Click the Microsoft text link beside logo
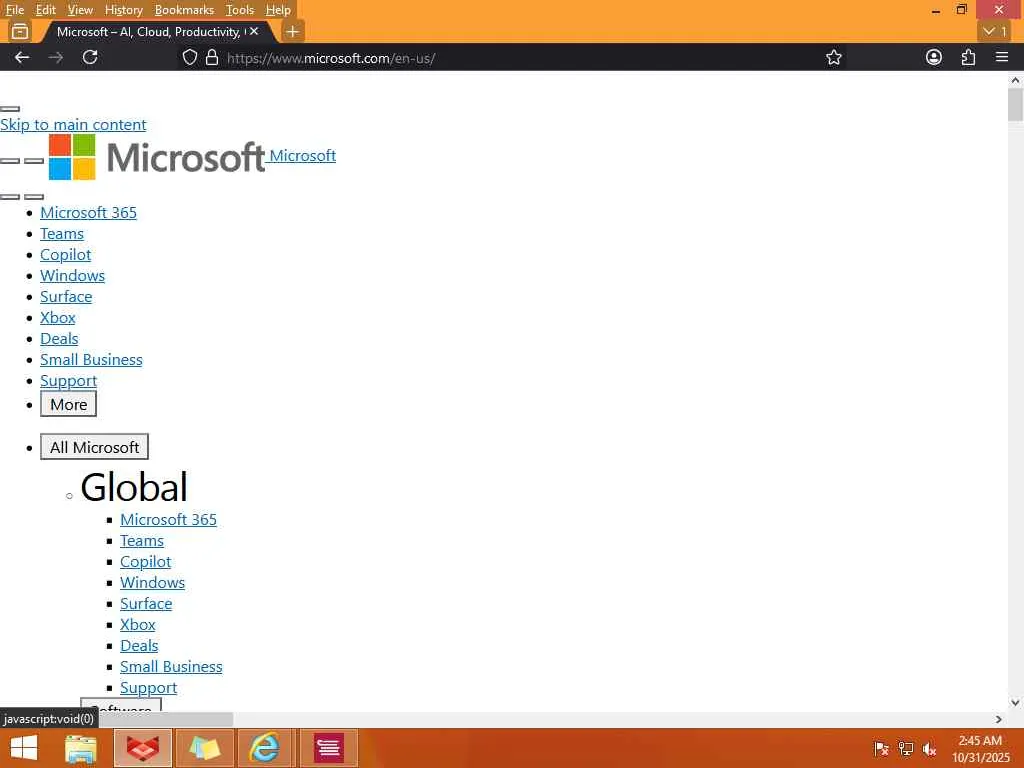 point(302,155)
